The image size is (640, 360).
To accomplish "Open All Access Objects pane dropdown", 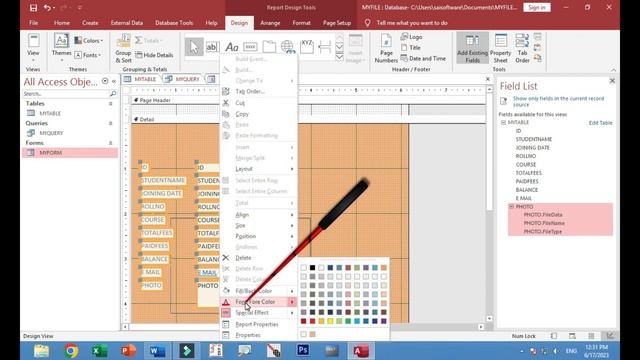I will click(105, 81).
